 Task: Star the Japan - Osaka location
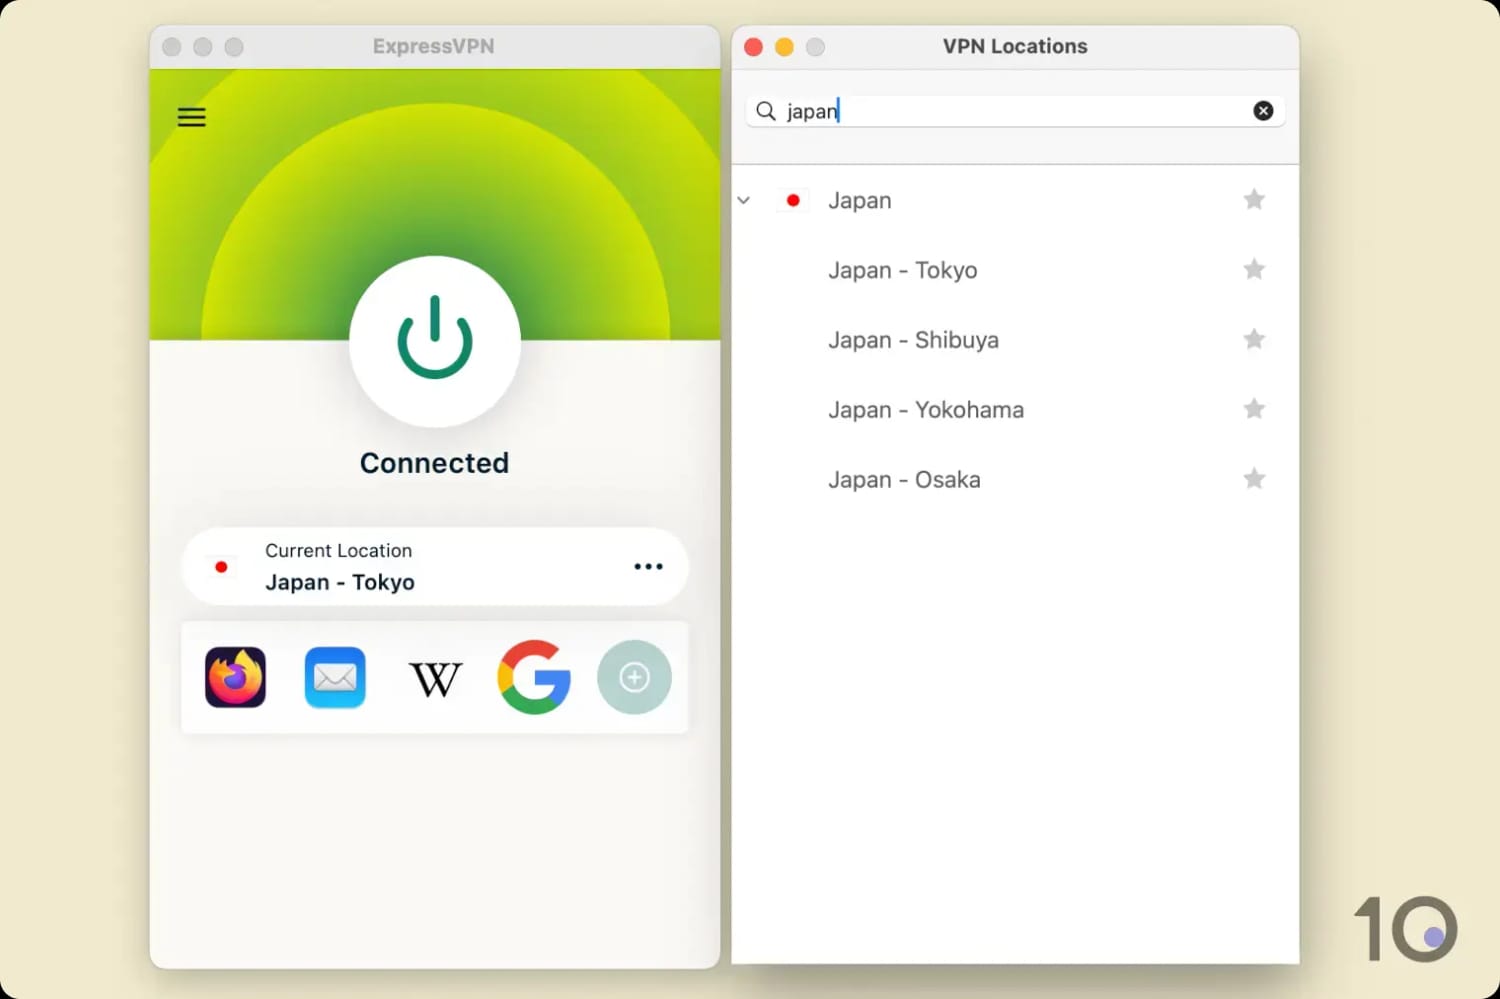coord(1254,479)
